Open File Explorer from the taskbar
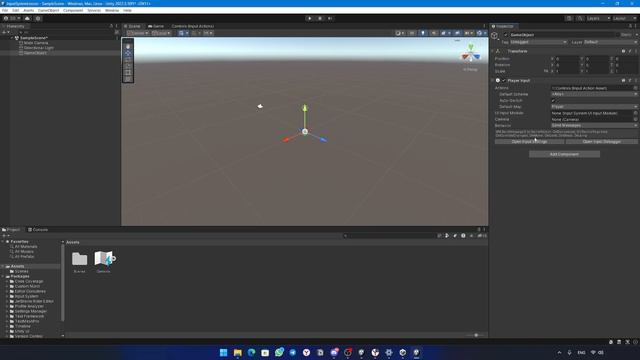640x360 pixels. point(238,353)
